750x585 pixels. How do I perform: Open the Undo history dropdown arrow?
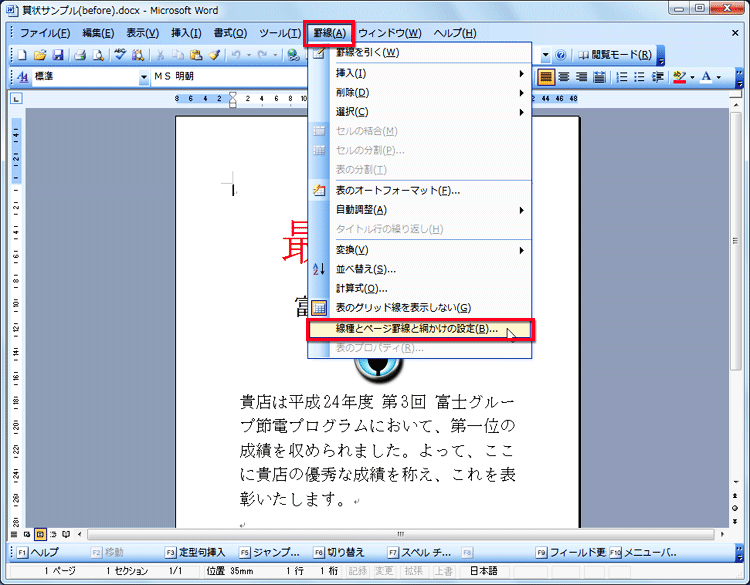click(x=249, y=55)
